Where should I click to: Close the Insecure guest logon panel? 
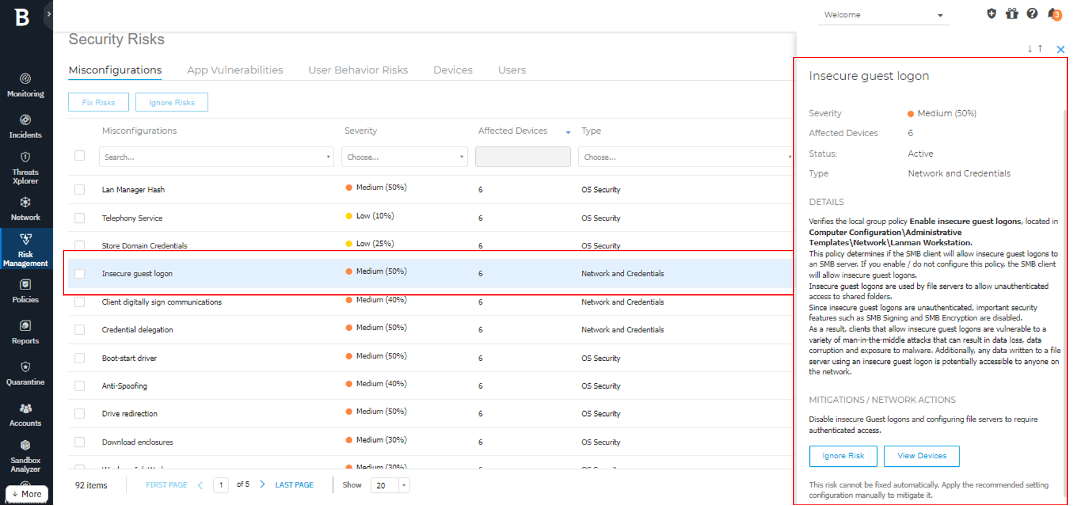tap(1061, 49)
